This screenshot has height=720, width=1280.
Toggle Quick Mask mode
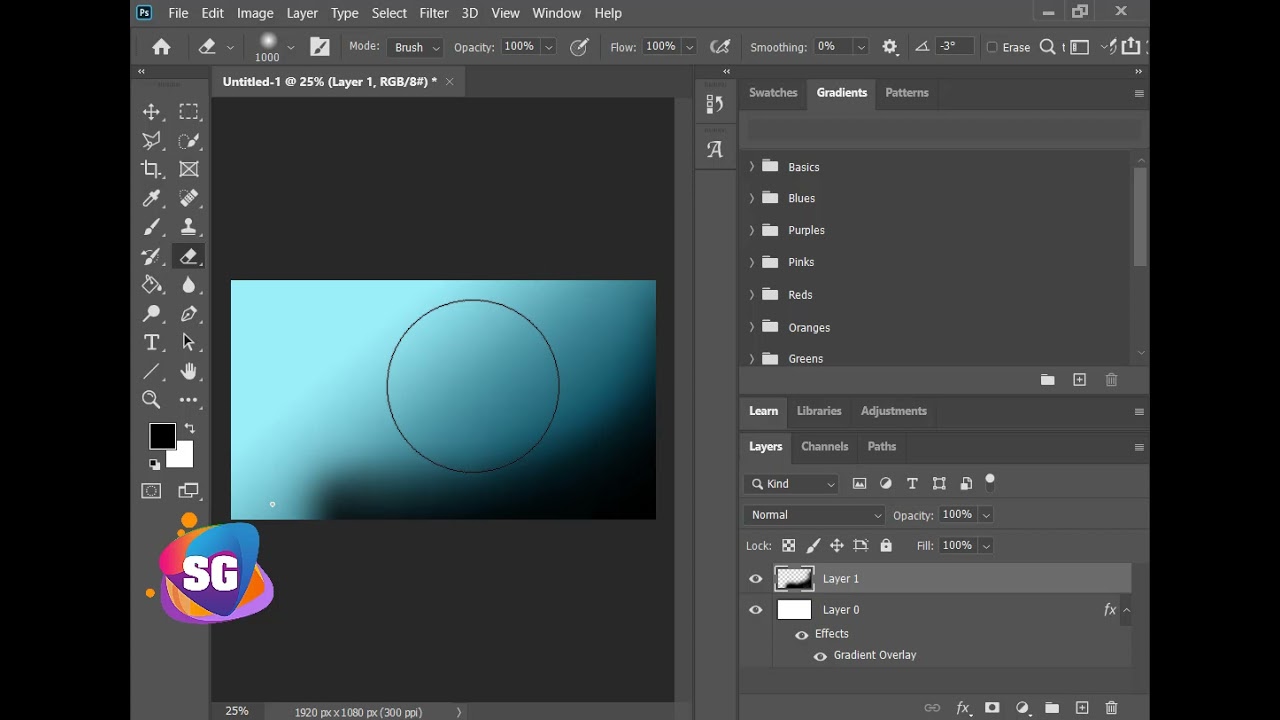pos(152,491)
